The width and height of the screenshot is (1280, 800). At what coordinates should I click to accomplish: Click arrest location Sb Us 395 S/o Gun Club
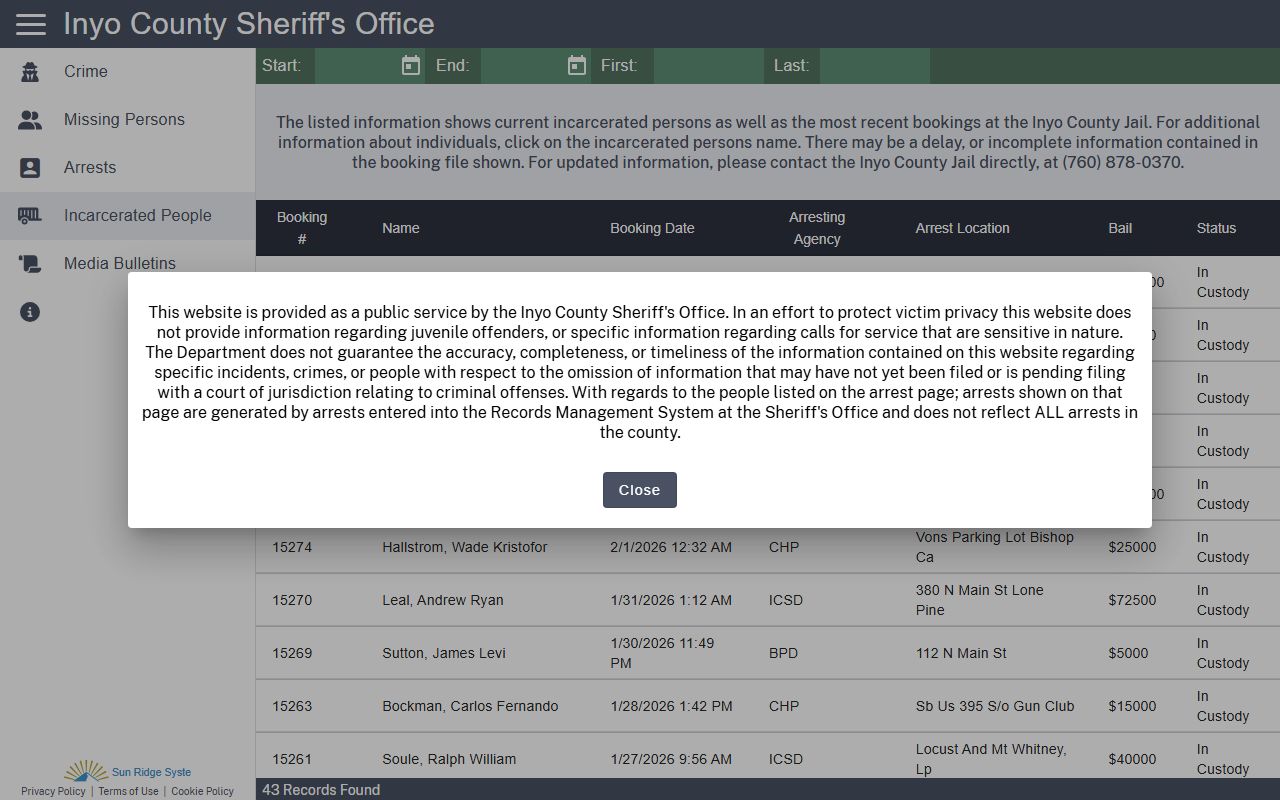click(995, 706)
